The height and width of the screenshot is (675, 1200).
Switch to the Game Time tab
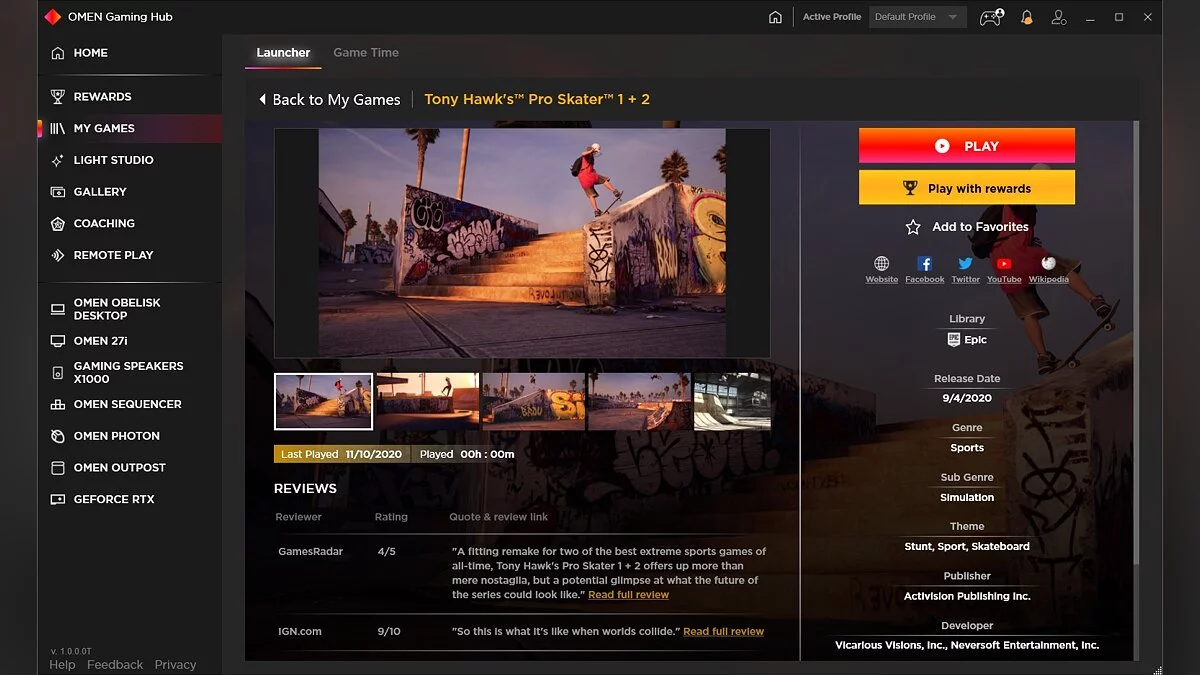click(366, 53)
